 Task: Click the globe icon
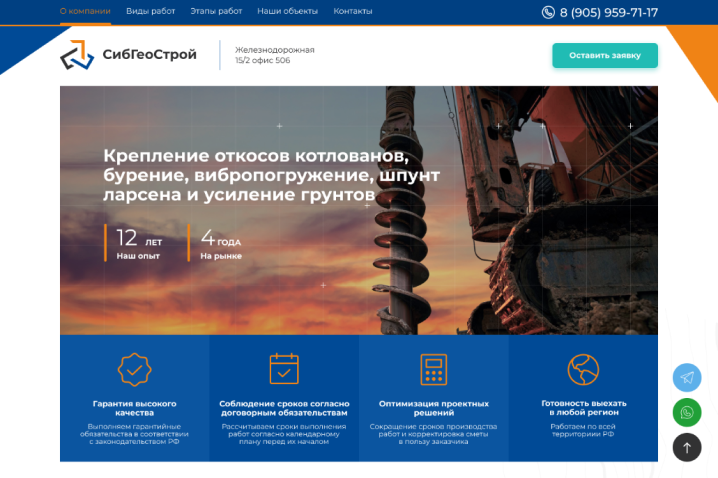pos(583,369)
